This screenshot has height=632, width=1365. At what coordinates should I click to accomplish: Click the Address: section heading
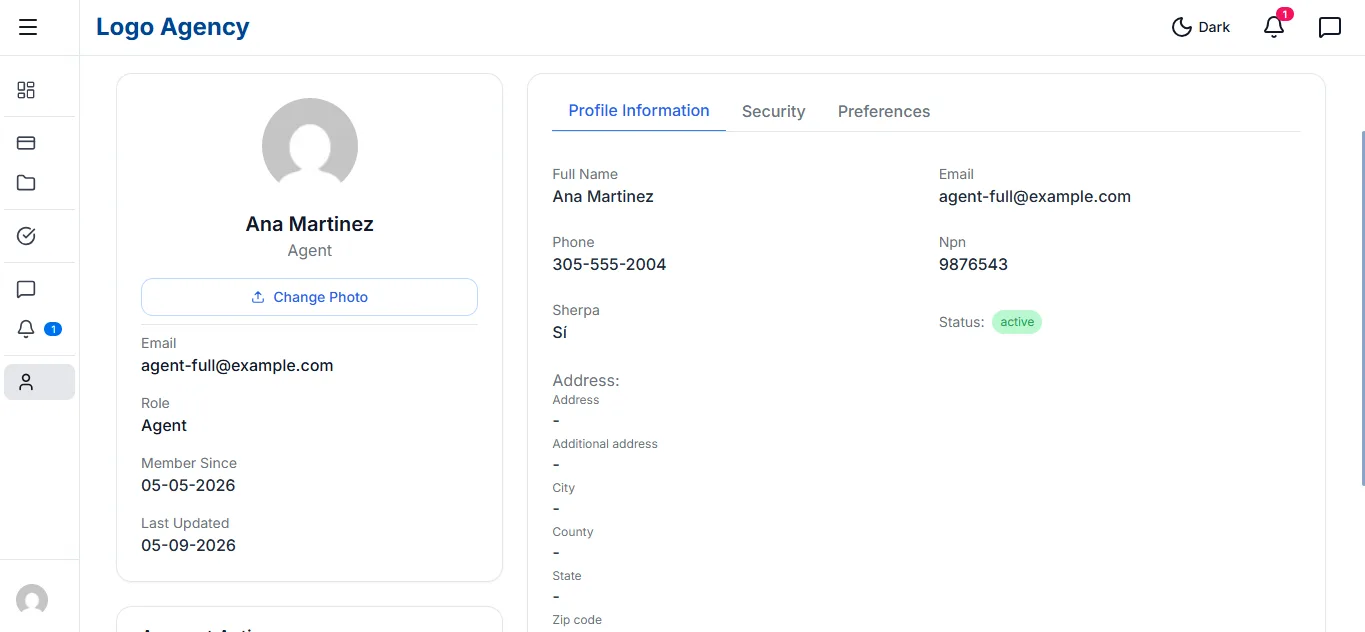[586, 381]
